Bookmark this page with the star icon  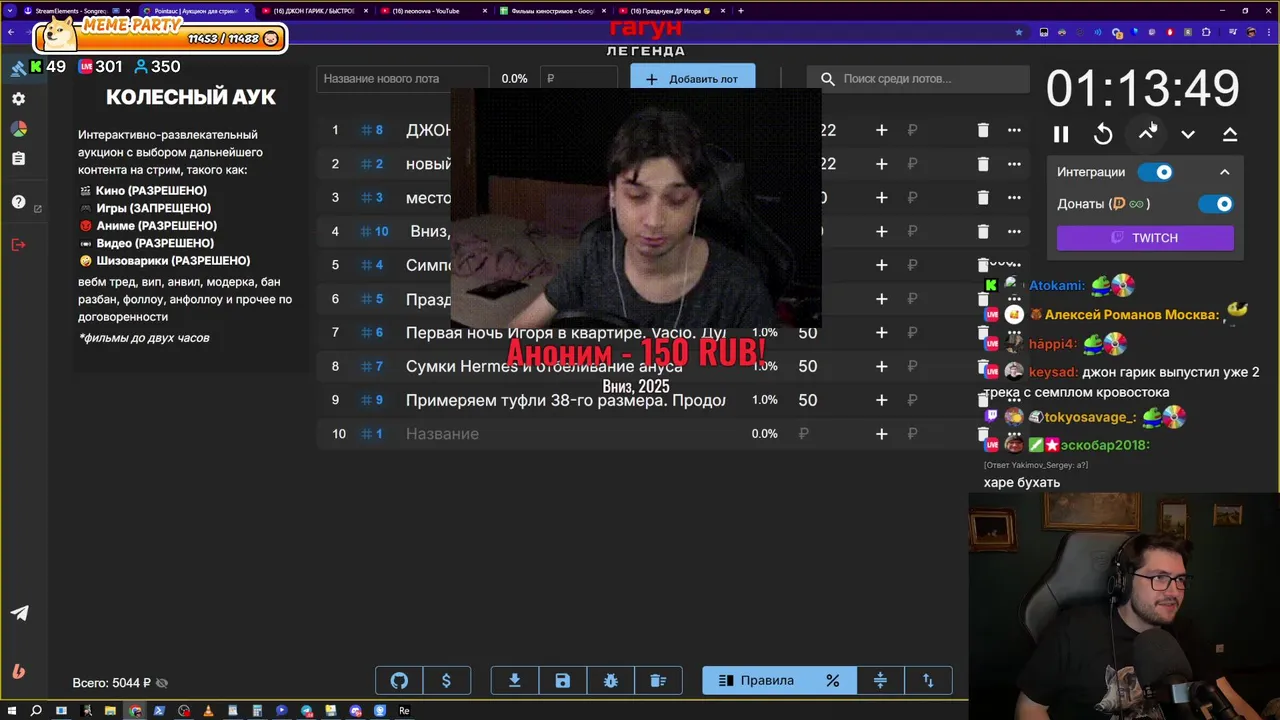coord(1019,32)
